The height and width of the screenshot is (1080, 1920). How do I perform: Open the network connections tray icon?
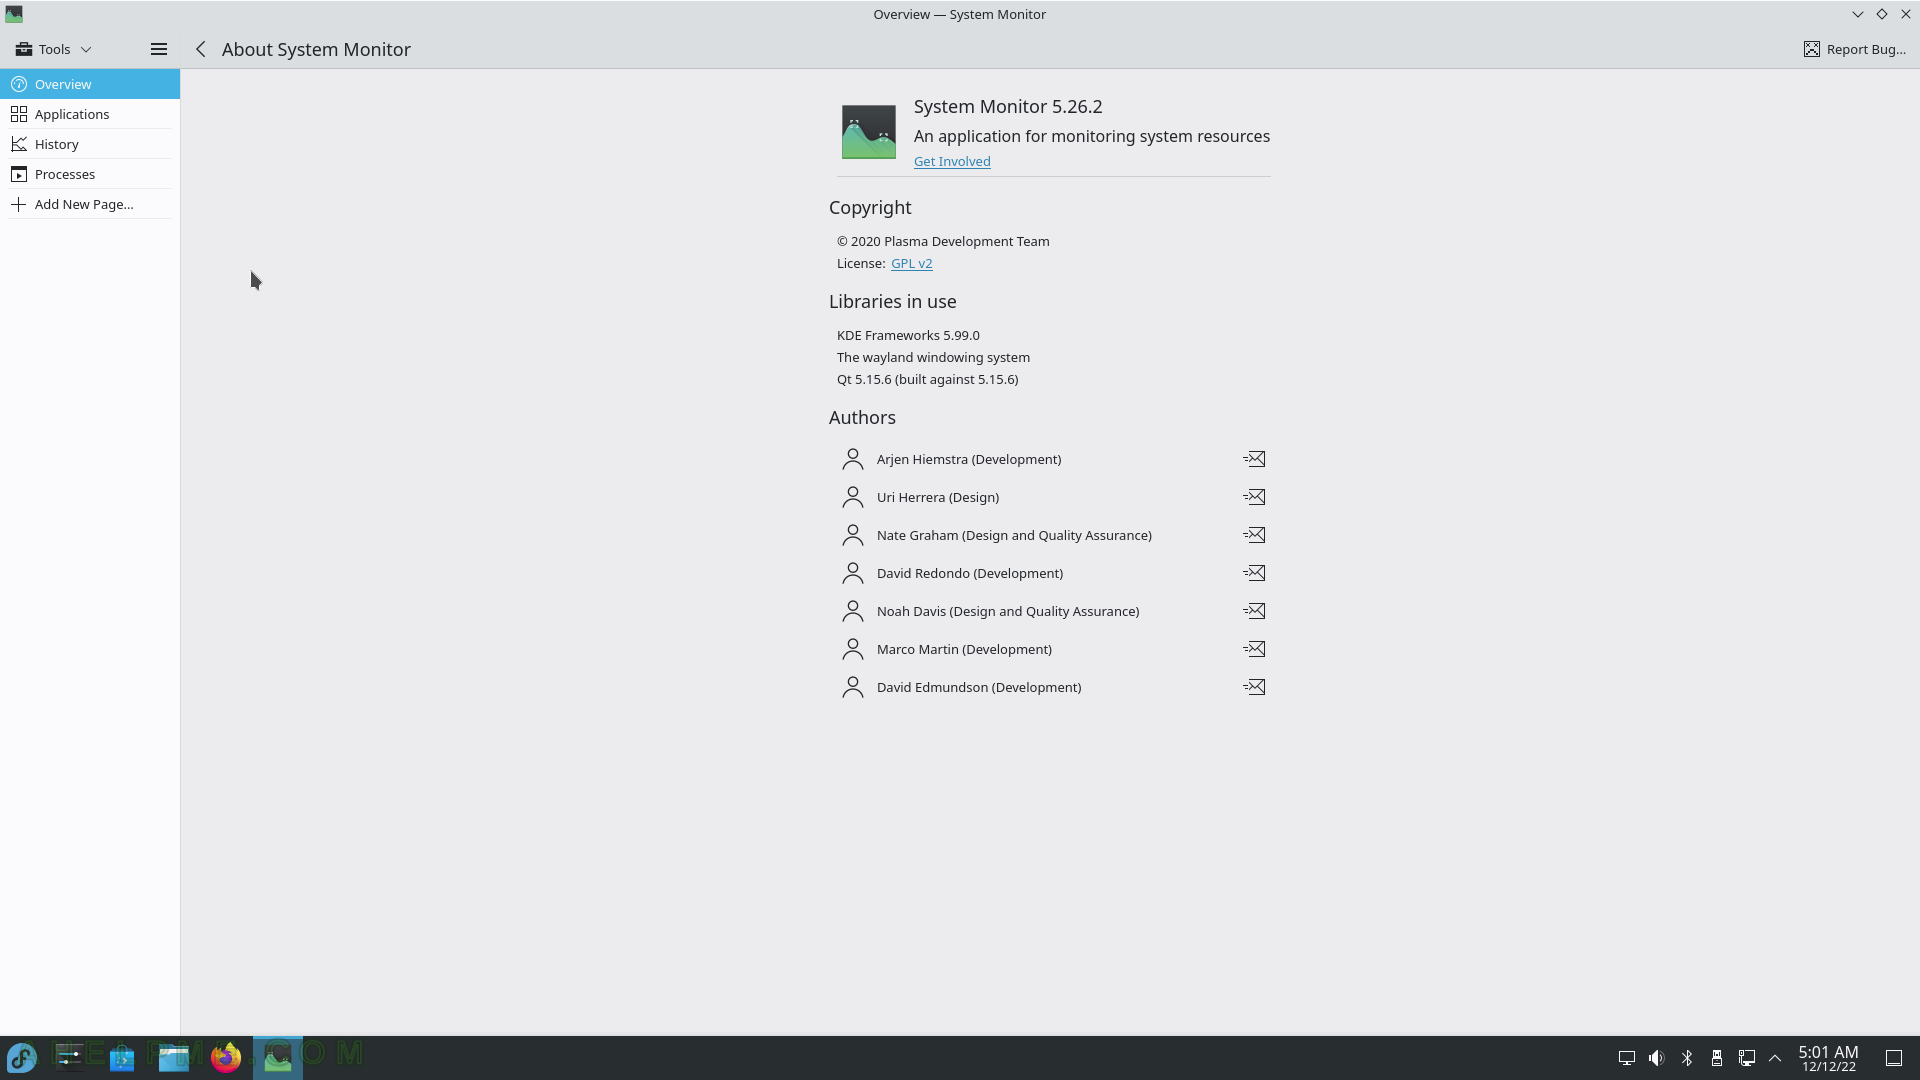[1747, 1058]
